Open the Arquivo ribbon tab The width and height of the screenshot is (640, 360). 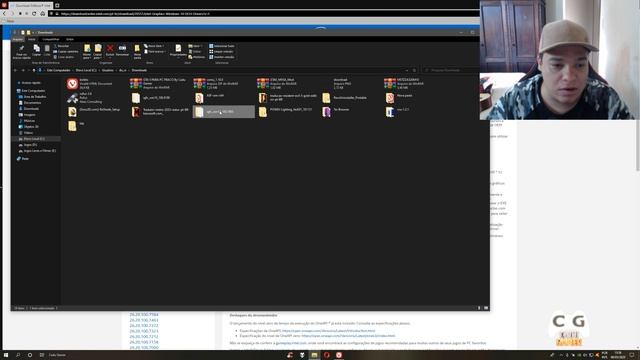(18, 39)
